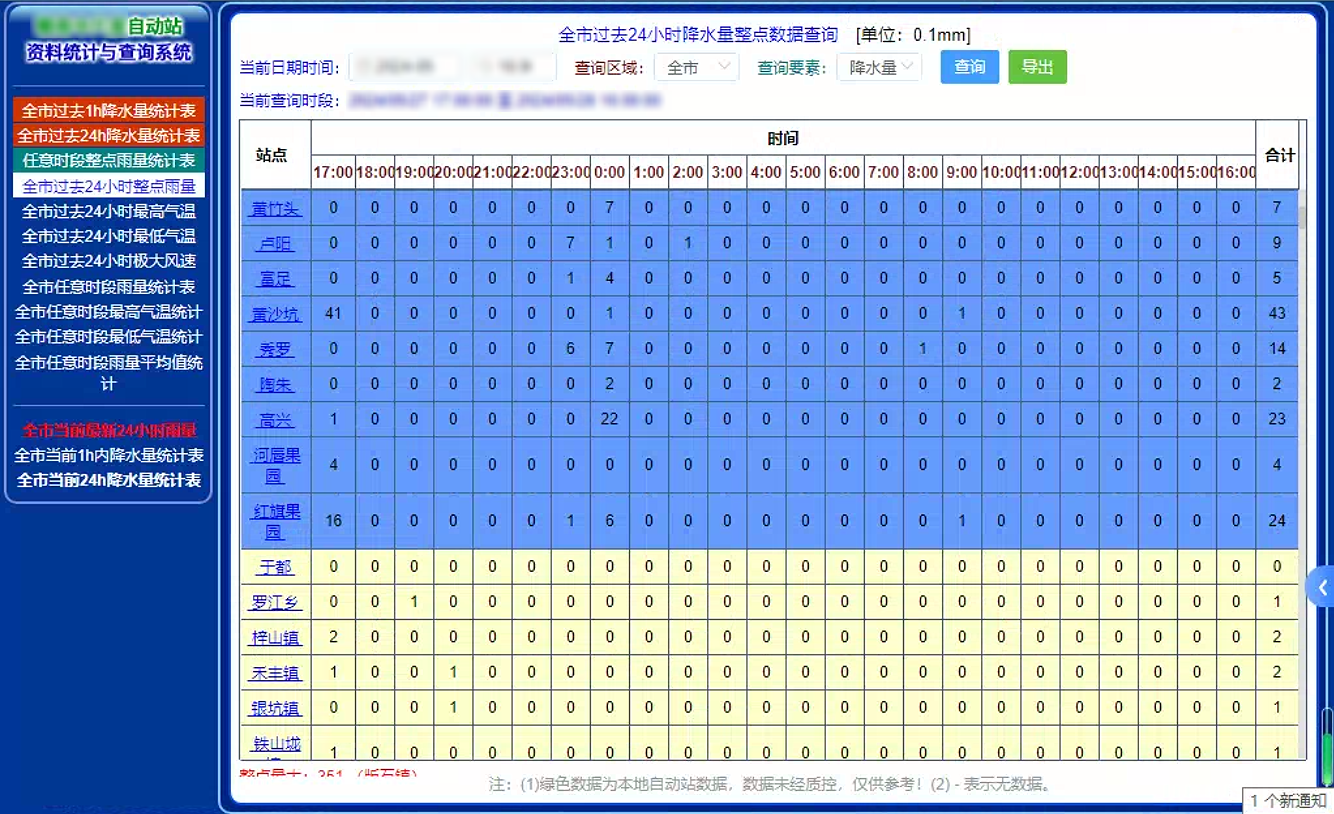Collapse the side panel chevron arrow

[x=1322, y=588]
